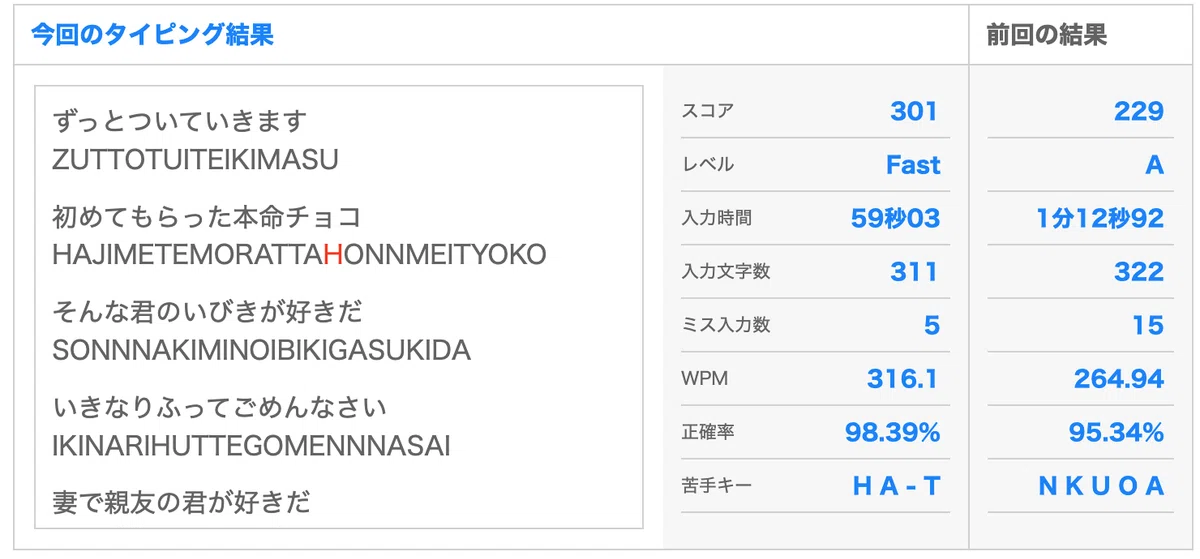Click the 入力時間 value 59秒03
Image resolution: width=1200 pixels, height=559 pixels.
[x=896, y=218]
